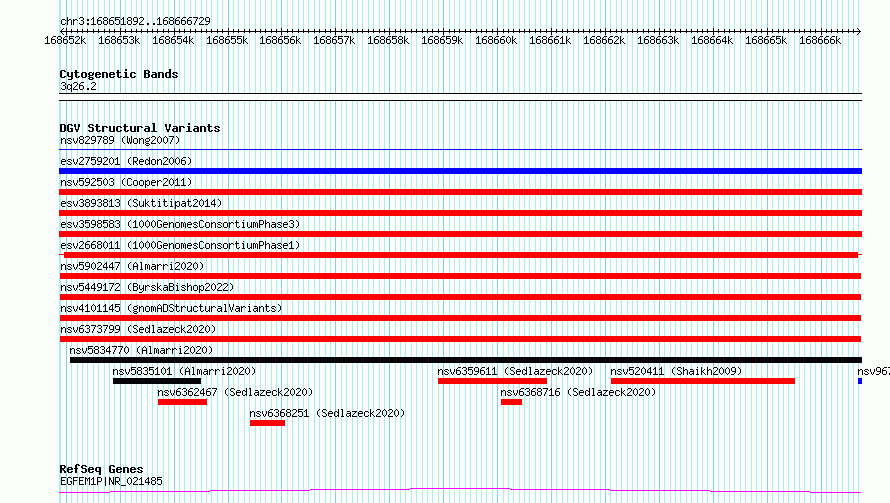Viewport: 890px width, 503px height.
Task: Click the magenta EGFEM1P gene line
Action: tap(460, 491)
